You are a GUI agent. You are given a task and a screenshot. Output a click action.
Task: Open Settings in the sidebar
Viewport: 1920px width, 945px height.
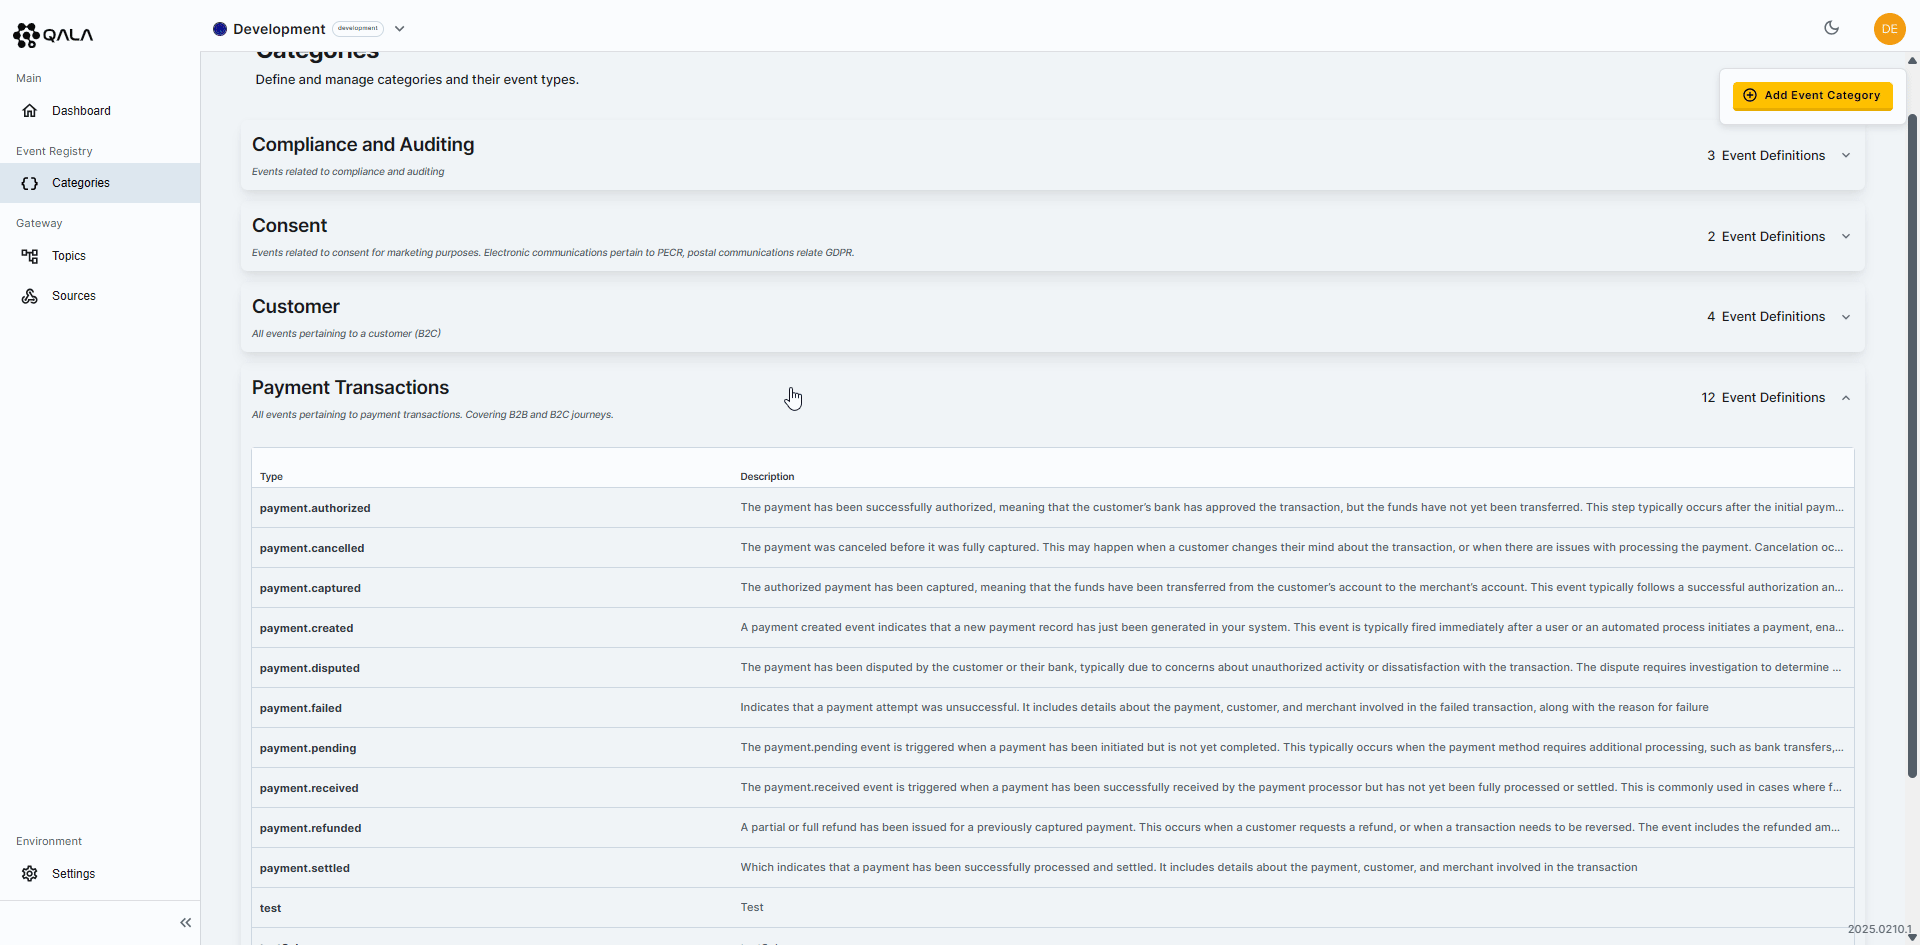coord(100,874)
